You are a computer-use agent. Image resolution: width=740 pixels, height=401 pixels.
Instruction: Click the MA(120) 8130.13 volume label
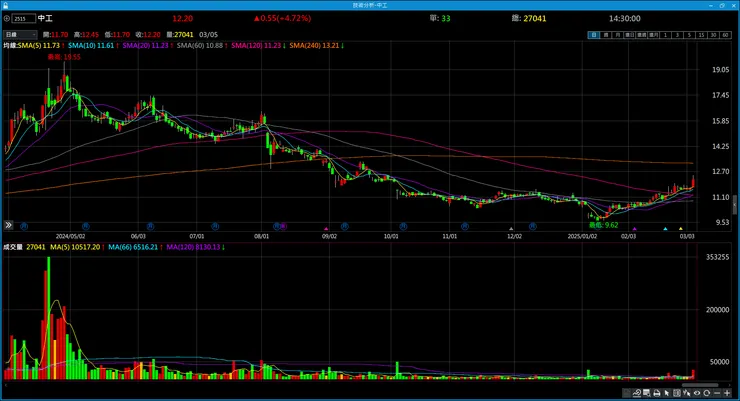click(195, 247)
